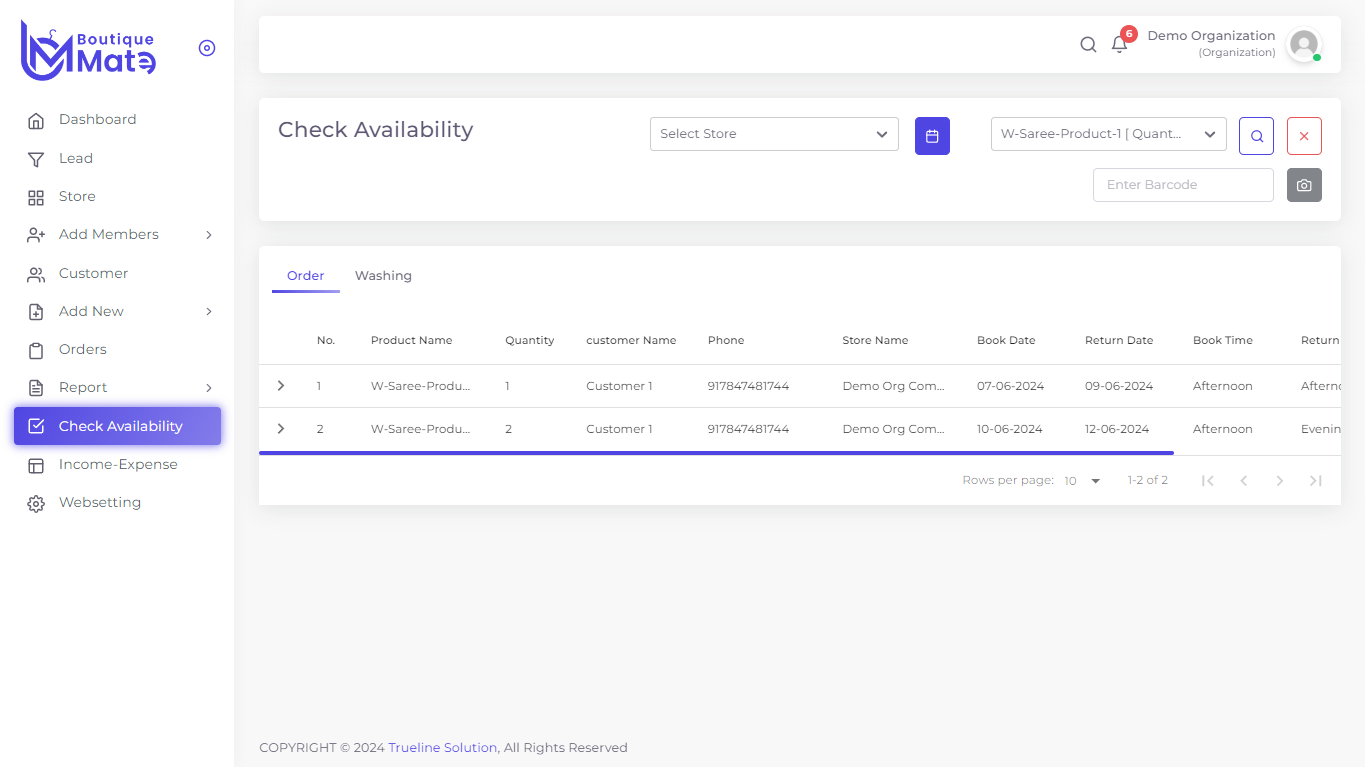Switch to the Washing tab
Screen dimensions: 1365x767
(x=383, y=276)
